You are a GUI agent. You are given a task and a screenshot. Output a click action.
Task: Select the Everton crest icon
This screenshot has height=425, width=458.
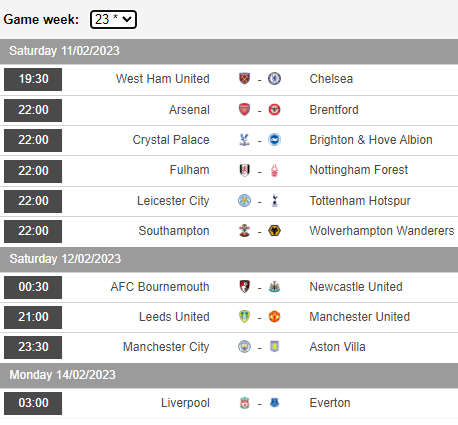274,403
